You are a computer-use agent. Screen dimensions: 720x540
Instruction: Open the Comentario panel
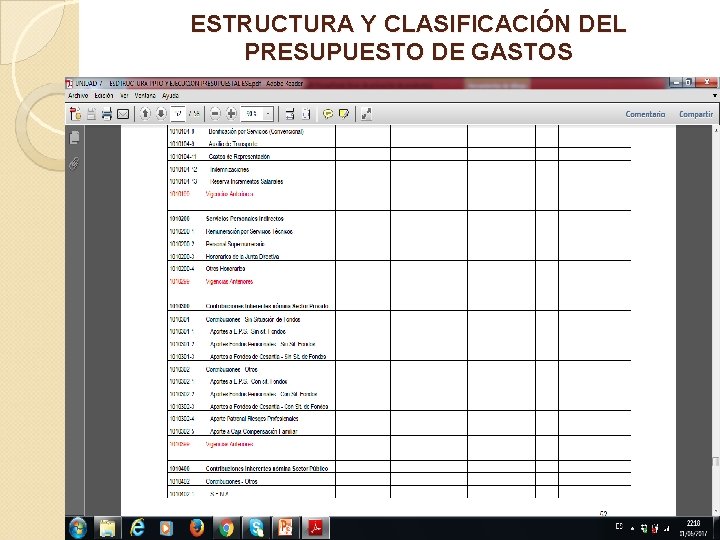645,114
